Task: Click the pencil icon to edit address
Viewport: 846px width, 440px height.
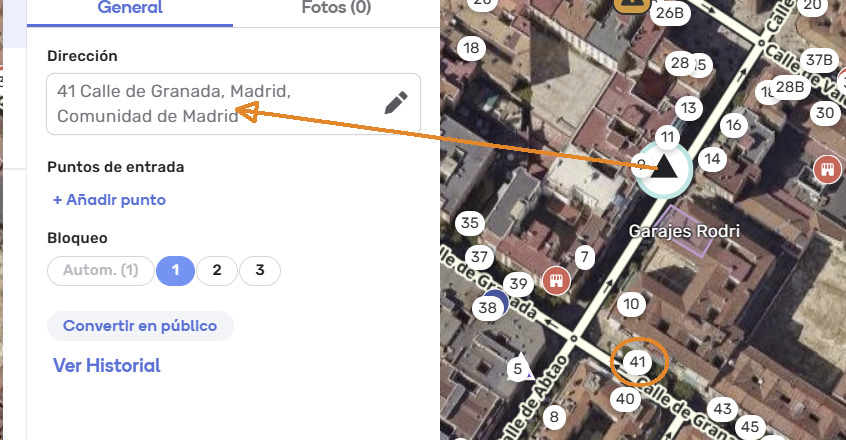Action: point(396,103)
